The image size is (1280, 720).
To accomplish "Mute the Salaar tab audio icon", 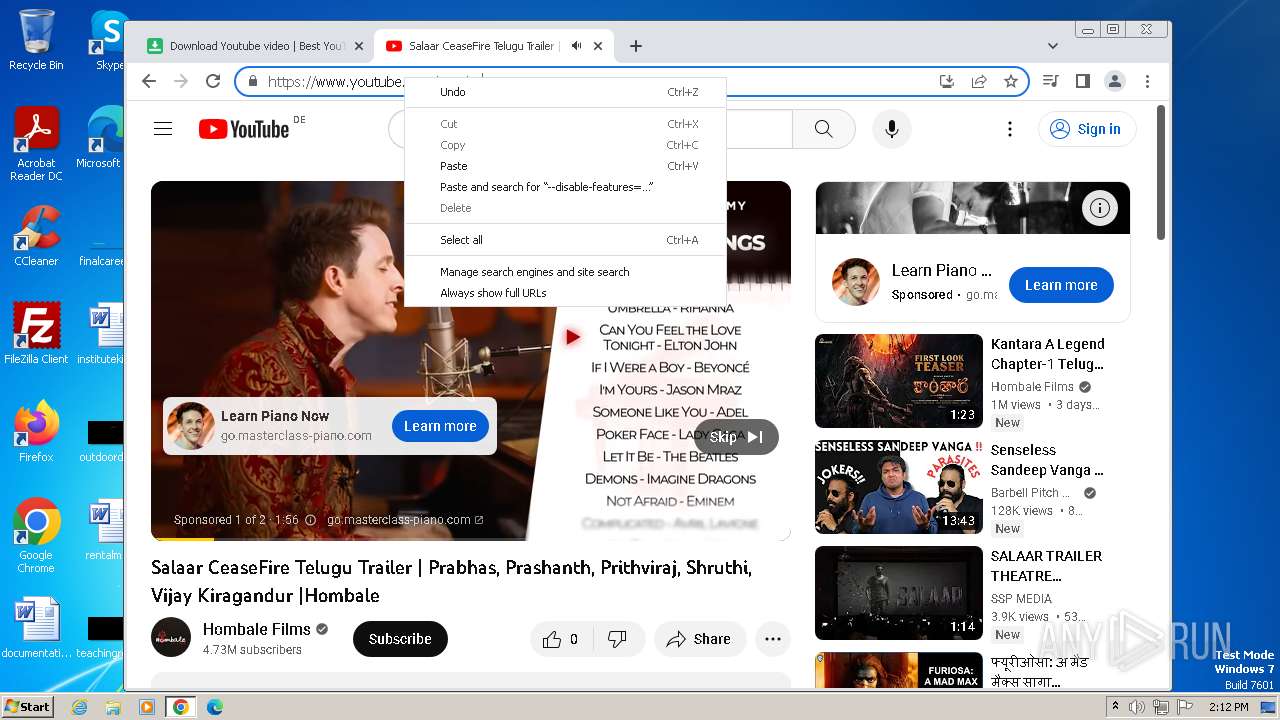I will 576,46.
